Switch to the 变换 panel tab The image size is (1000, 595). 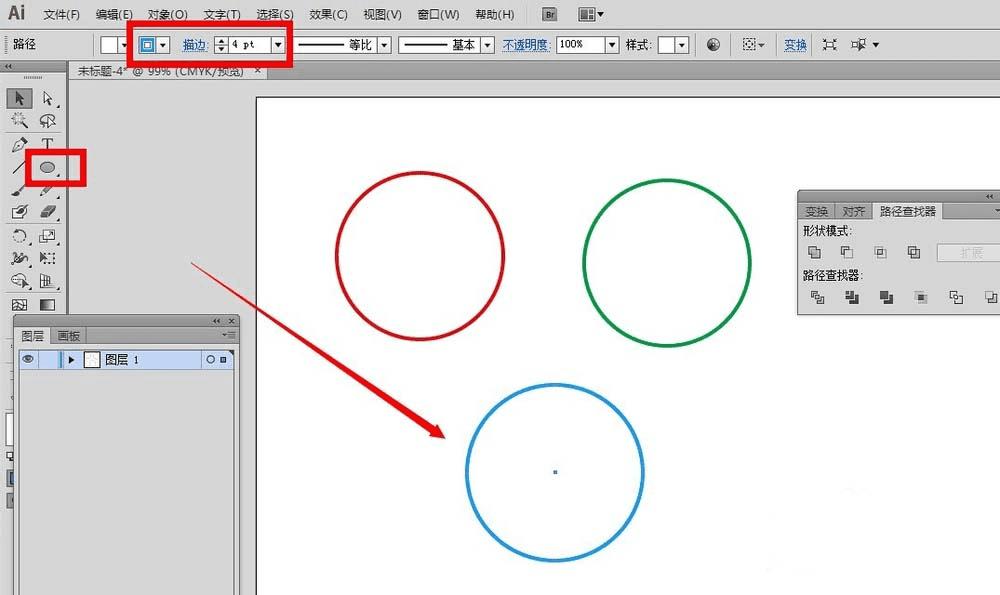point(816,211)
